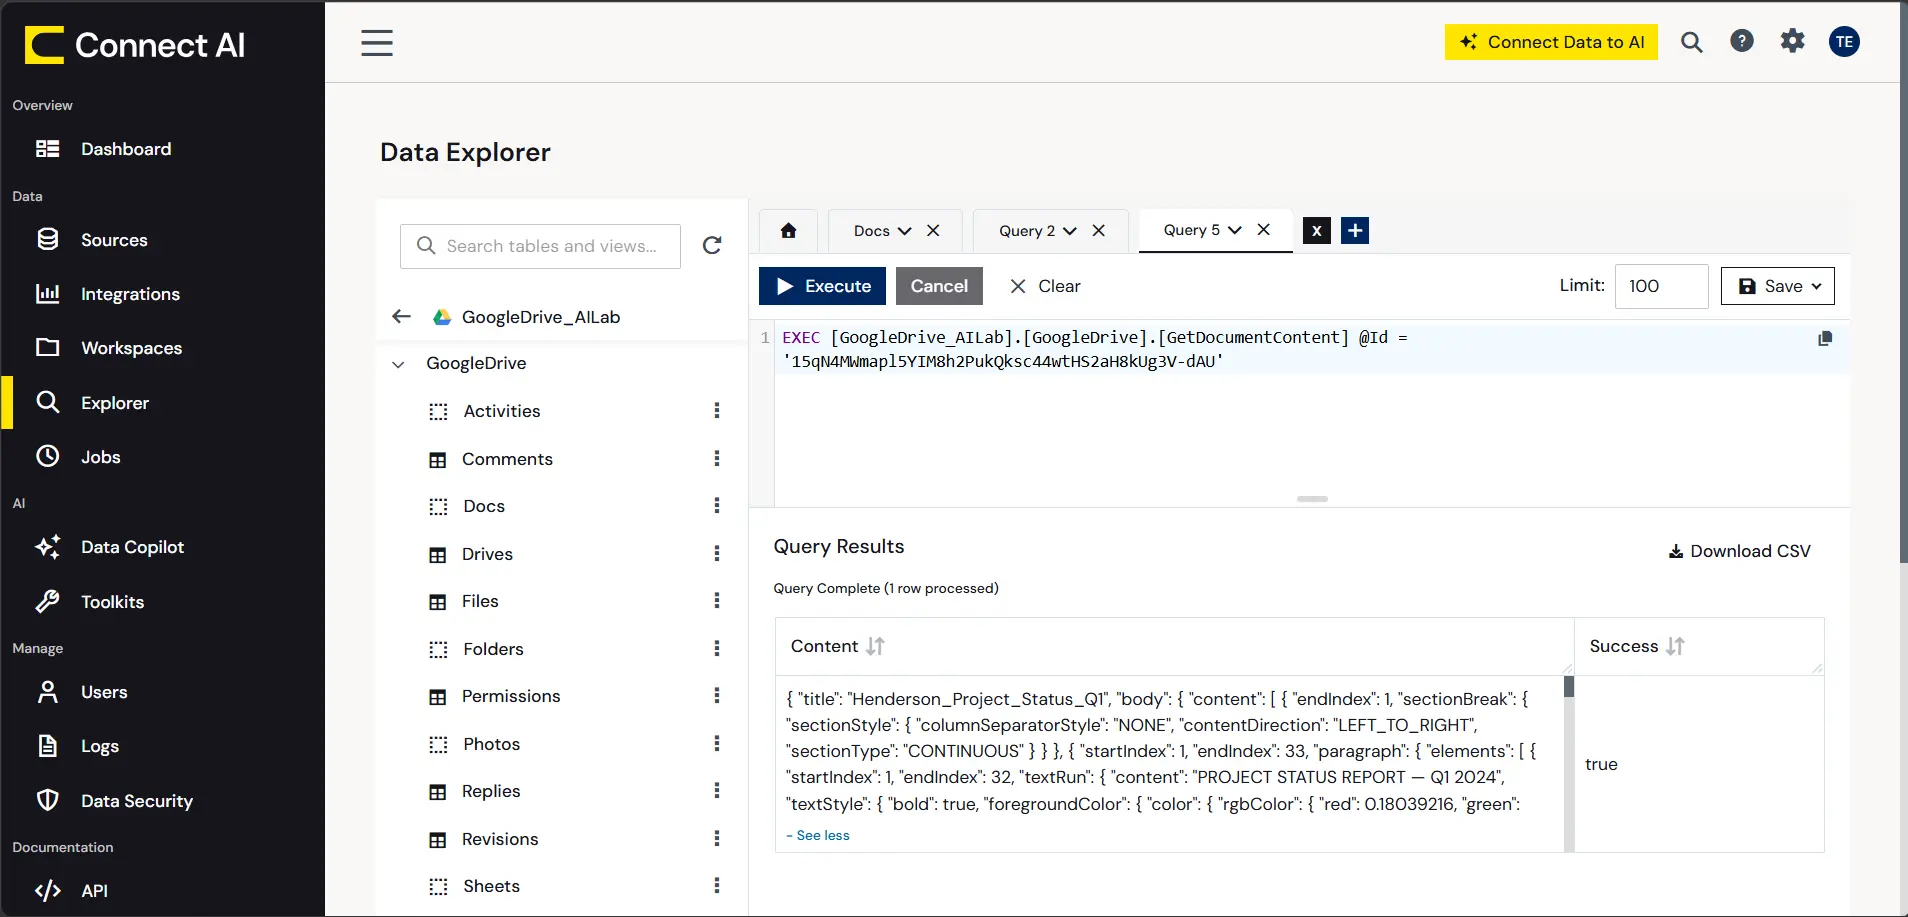Image resolution: width=1908 pixels, height=917 pixels.
Task: Open options menu for Photos
Action: click(717, 743)
